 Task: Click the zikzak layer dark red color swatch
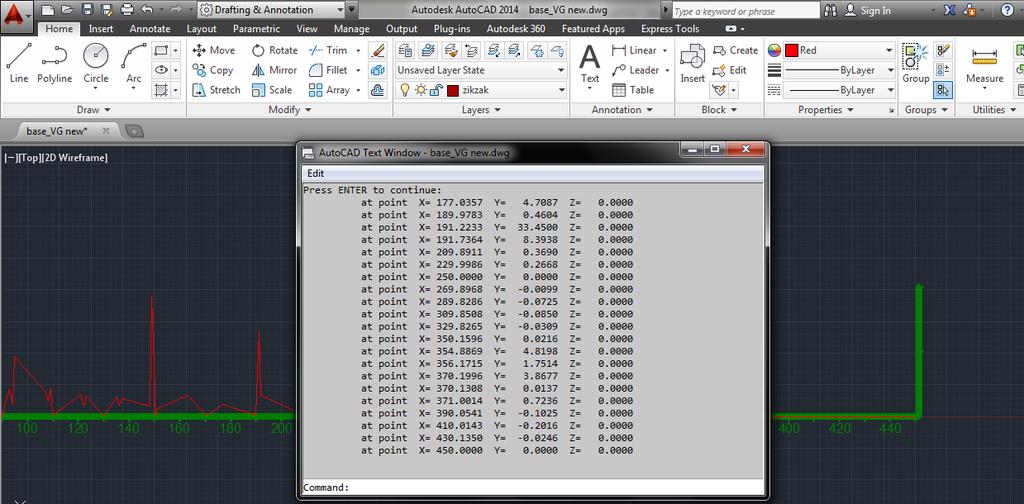coord(453,91)
